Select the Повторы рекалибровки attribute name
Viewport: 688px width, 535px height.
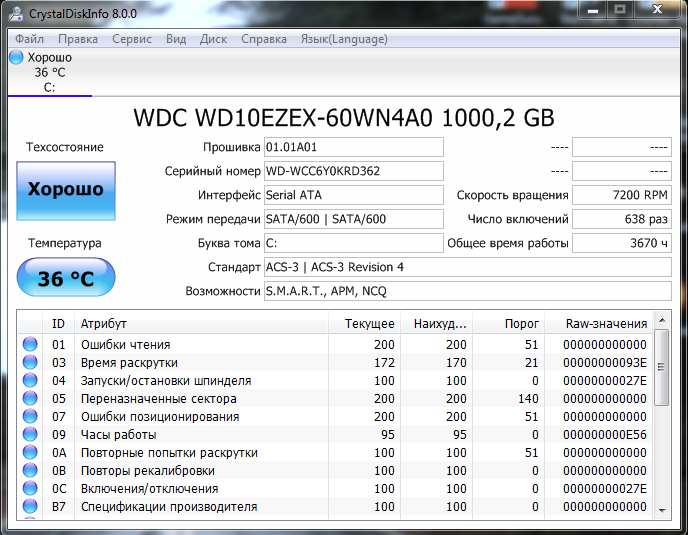[x=148, y=470]
